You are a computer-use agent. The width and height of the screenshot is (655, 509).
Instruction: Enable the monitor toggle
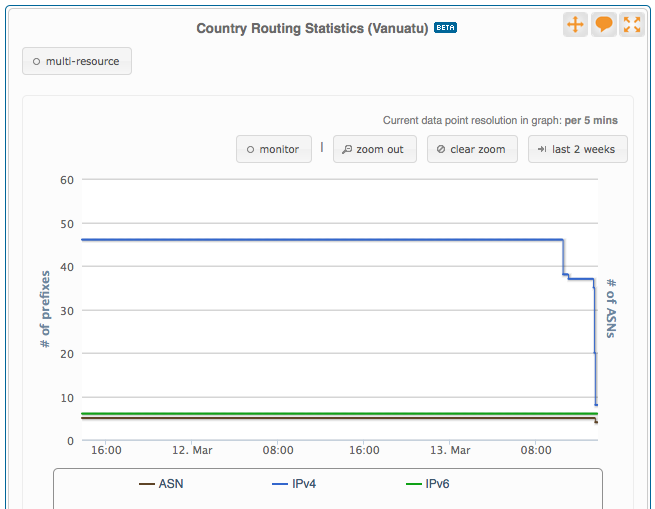[x=273, y=150]
